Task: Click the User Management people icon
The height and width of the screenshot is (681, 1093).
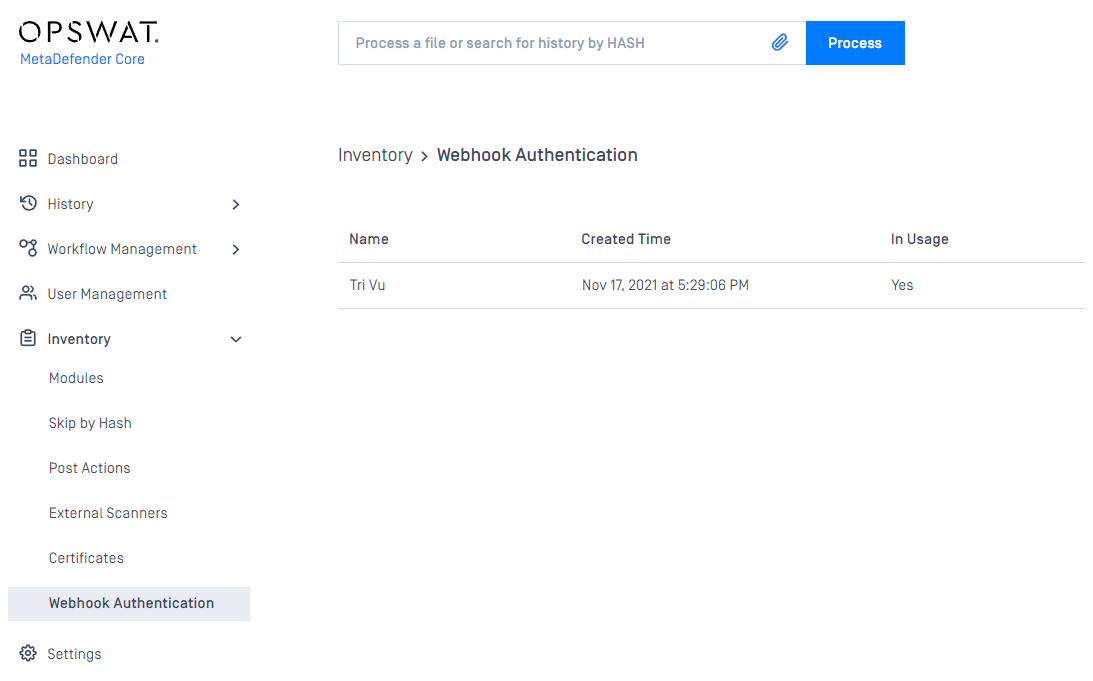Action: click(x=28, y=293)
